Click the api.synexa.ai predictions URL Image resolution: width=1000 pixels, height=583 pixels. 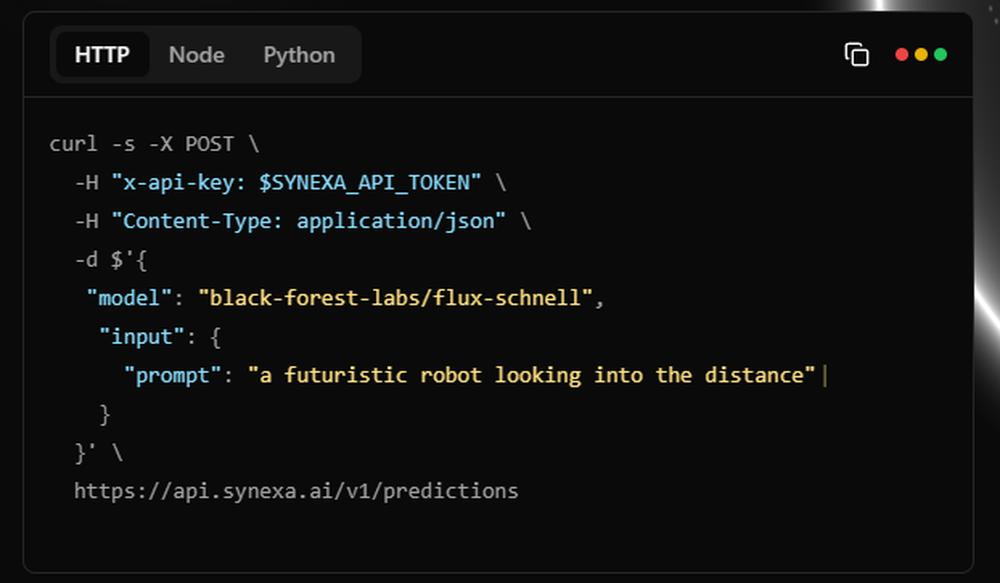[x=296, y=491]
